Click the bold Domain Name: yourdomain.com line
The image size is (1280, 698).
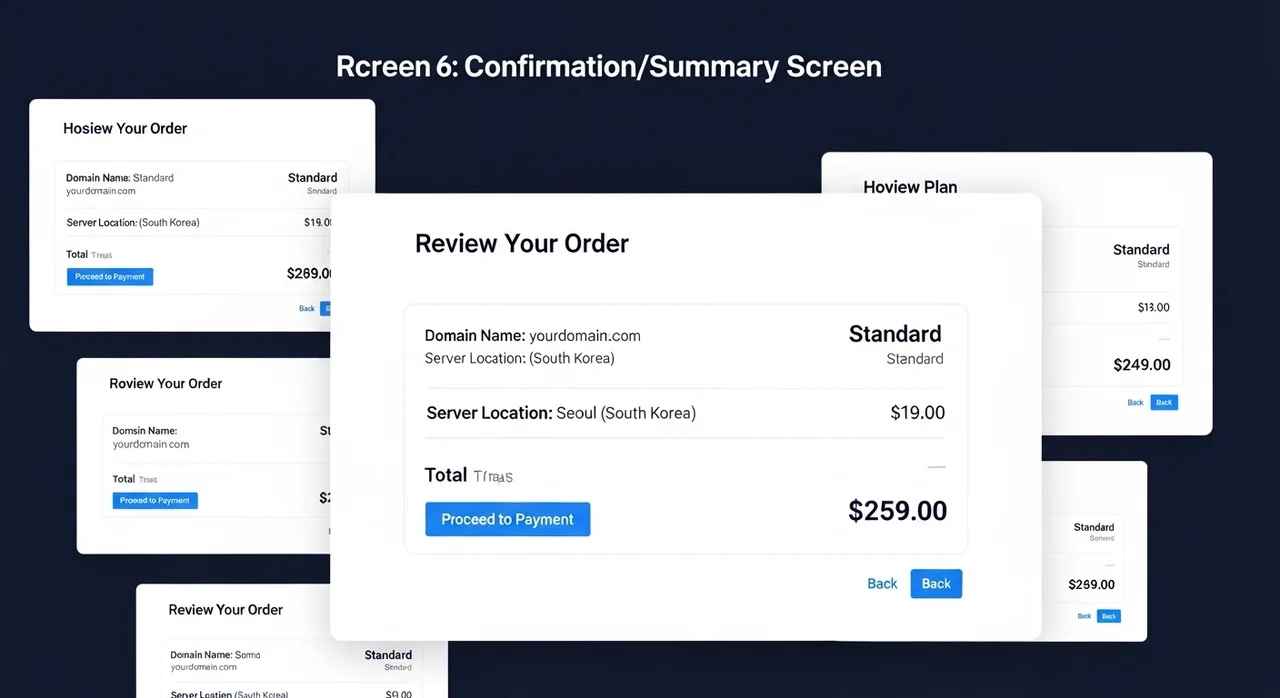click(x=532, y=336)
